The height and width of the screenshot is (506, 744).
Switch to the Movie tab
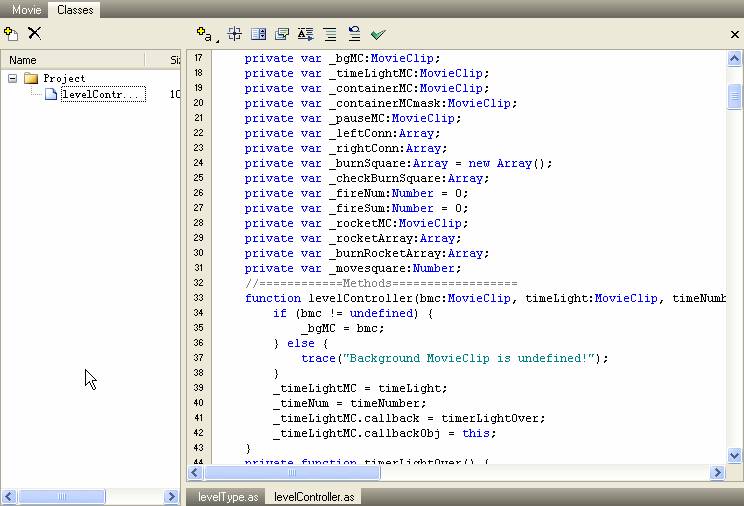point(27,9)
